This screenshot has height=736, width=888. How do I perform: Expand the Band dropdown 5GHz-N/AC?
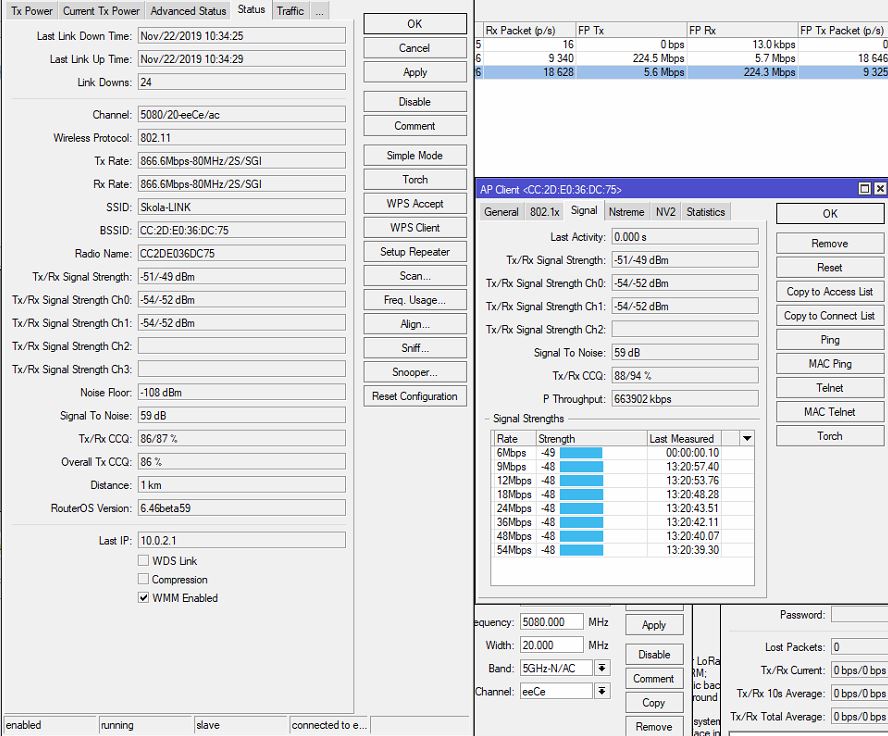point(601,668)
